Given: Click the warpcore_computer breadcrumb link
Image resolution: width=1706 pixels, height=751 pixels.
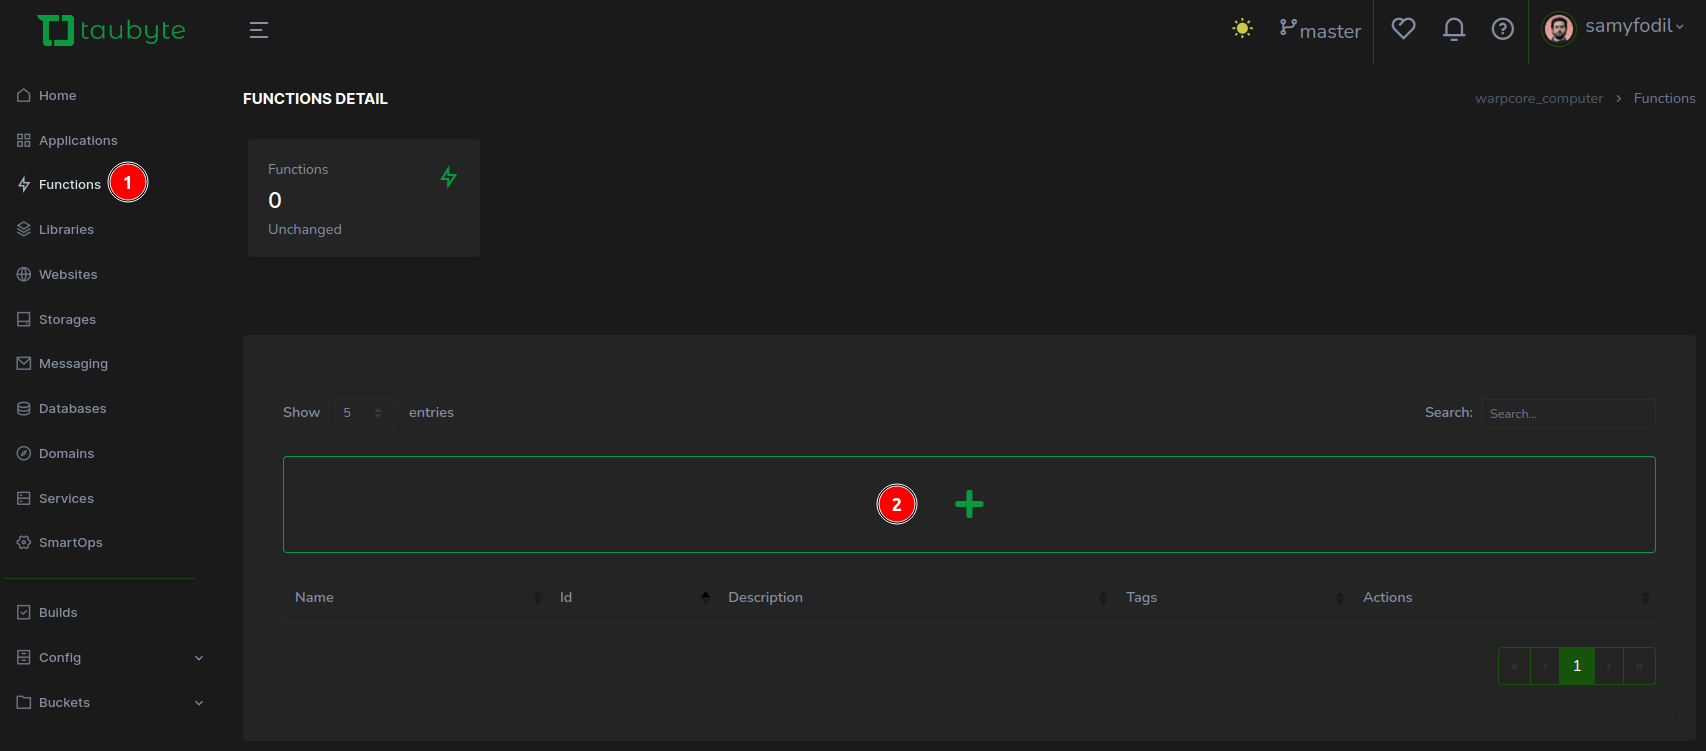Looking at the screenshot, I should click(1538, 98).
